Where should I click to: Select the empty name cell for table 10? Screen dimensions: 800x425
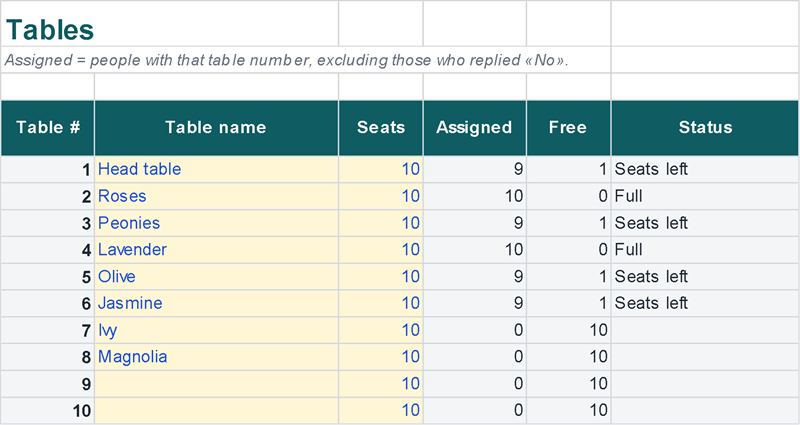pos(216,411)
